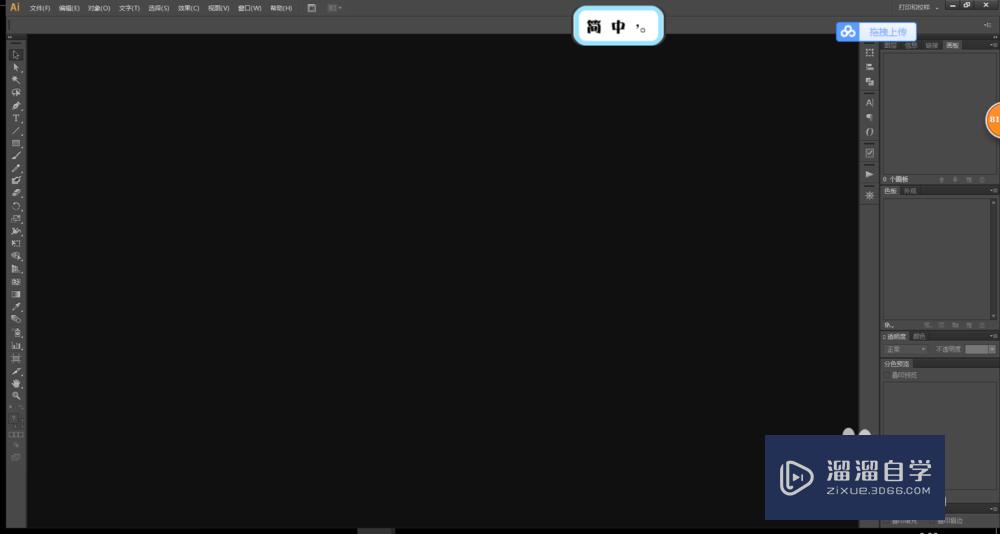Select the Type tool
Image resolution: width=1000 pixels, height=534 pixels.
17,118
